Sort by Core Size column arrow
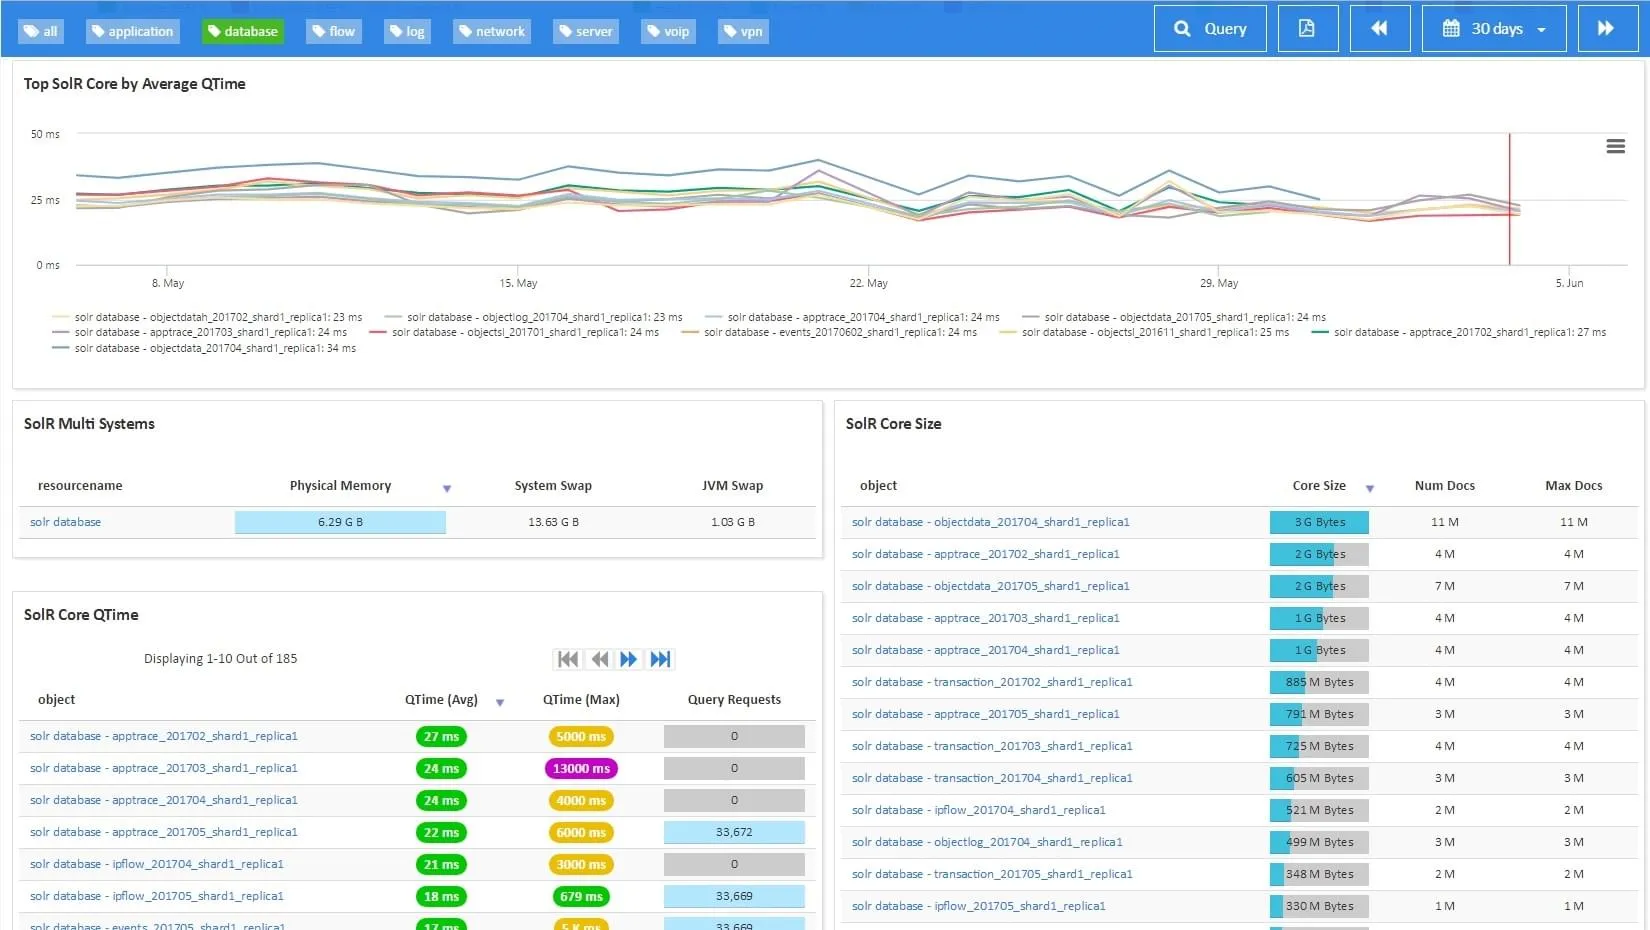The height and width of the screenshot is (930, 1650). click(x=1370, y=488)
